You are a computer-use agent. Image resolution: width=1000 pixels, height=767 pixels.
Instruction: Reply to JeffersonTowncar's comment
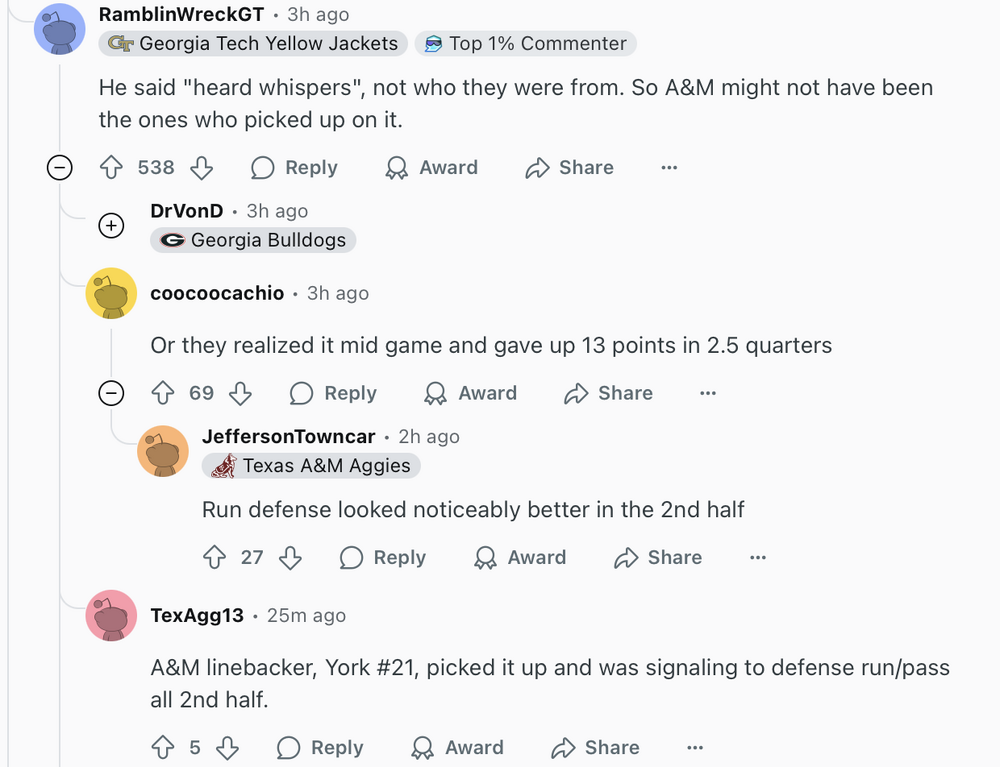point(383,558)
